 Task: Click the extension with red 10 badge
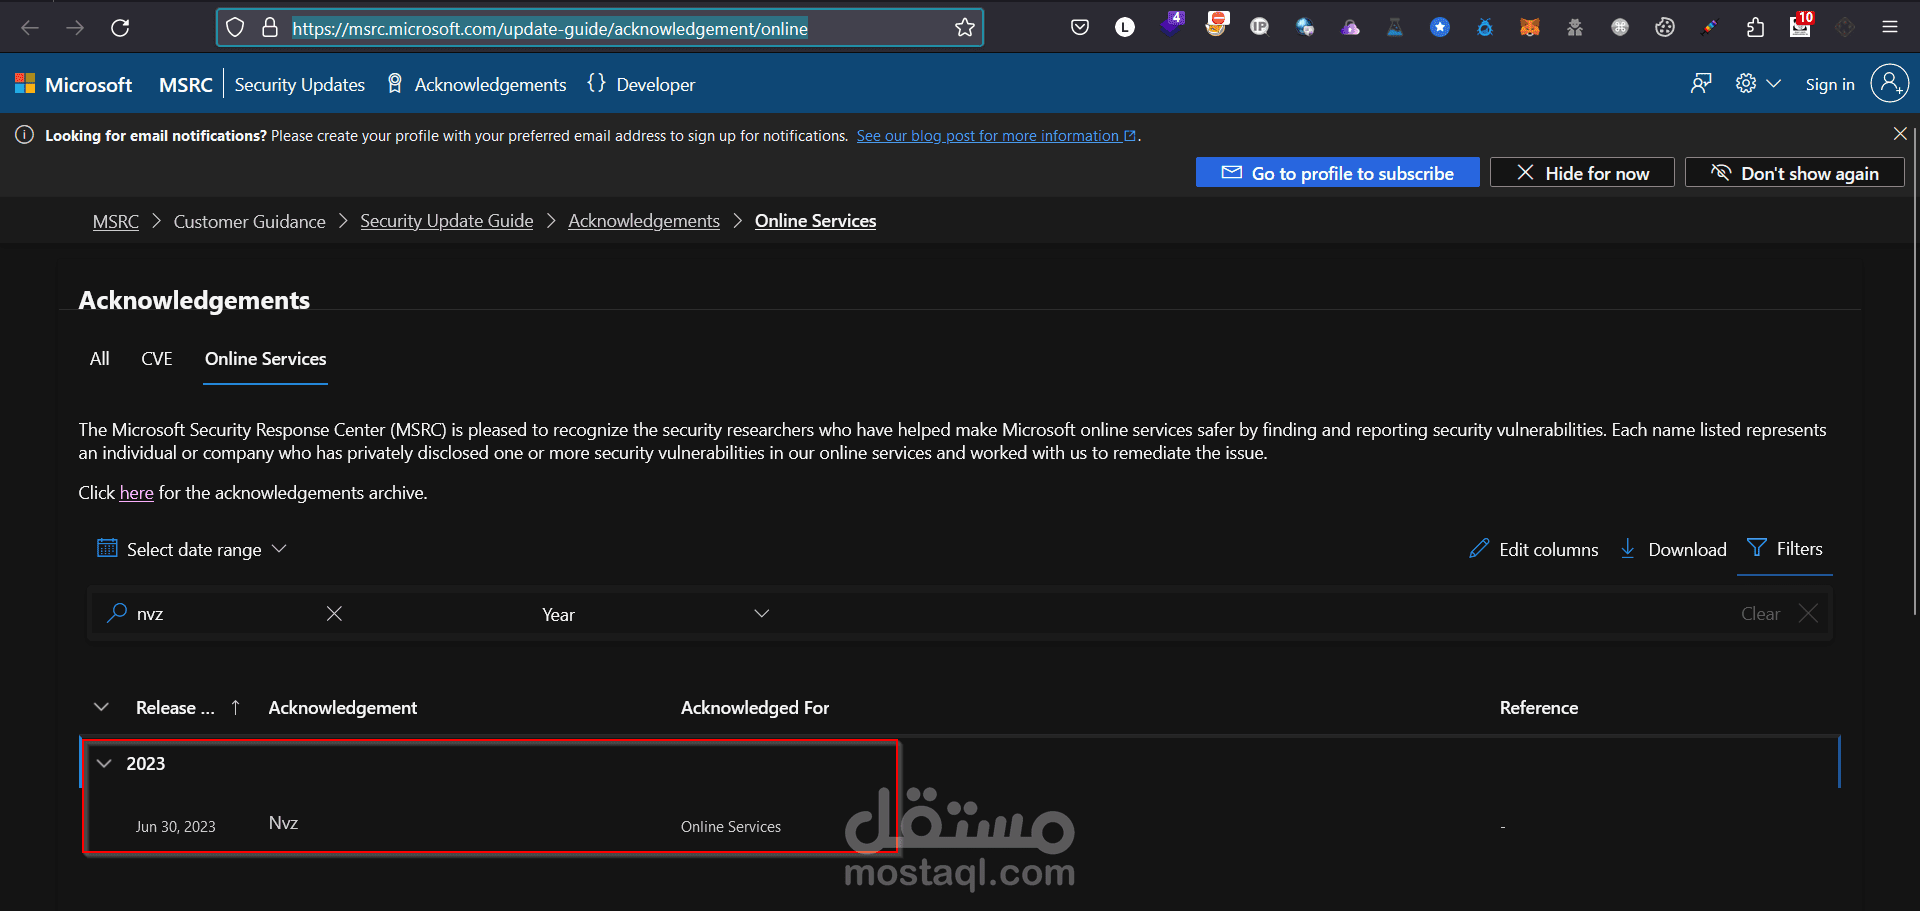(1801, 25)
